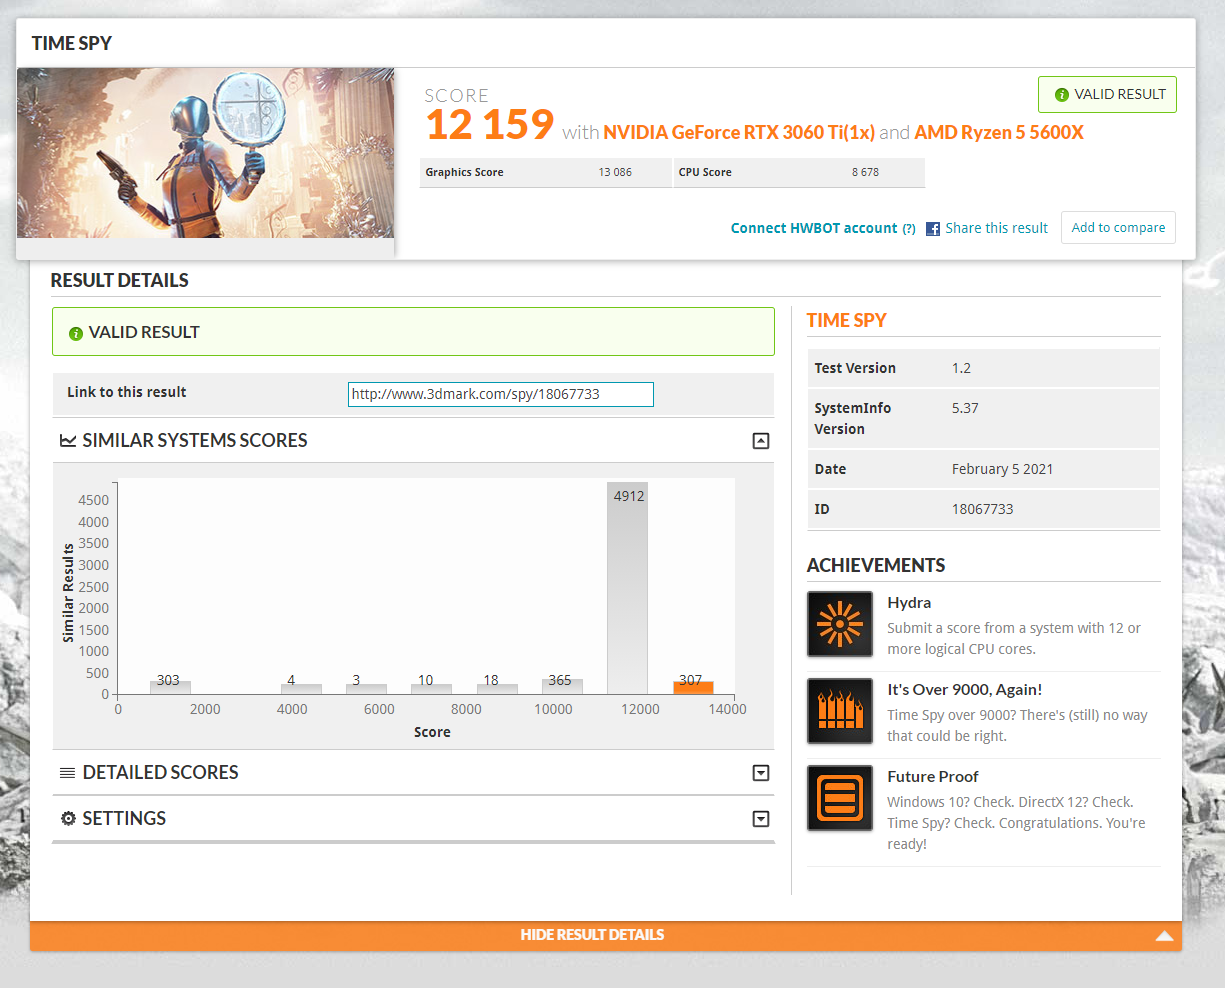Click the list icon beside Detailed Scores

coord(68,773)
